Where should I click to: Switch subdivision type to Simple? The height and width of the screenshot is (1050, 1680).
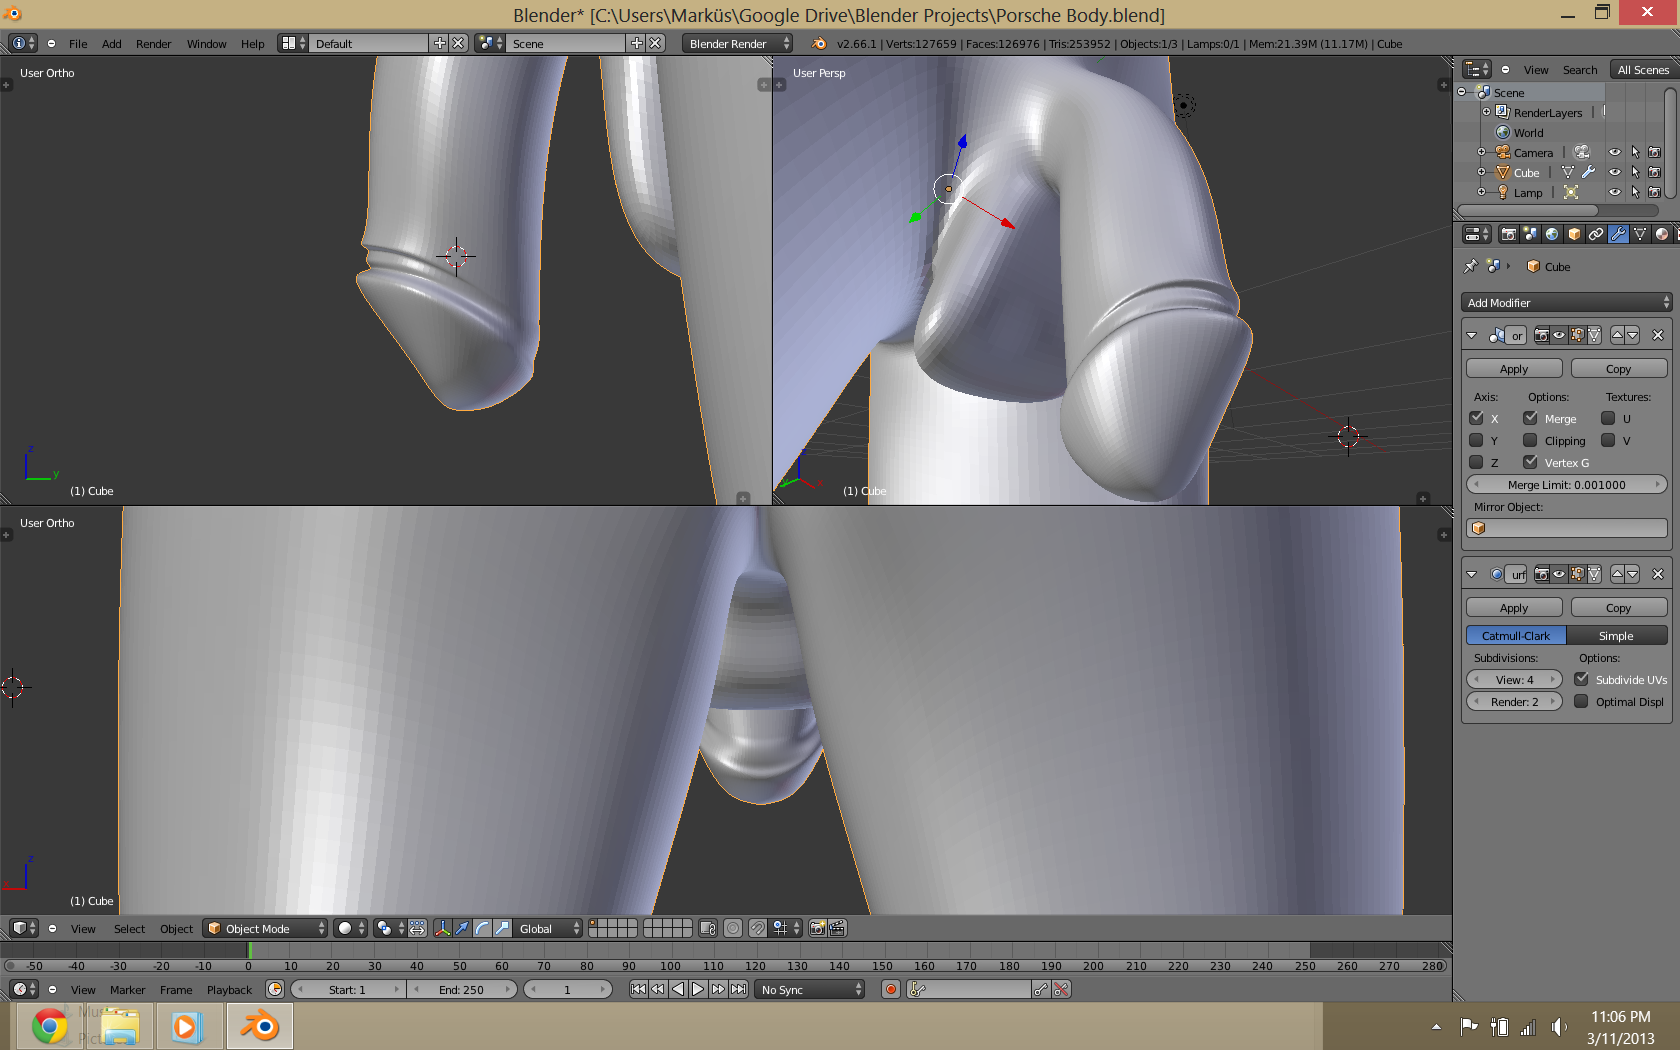point(1616,636)
